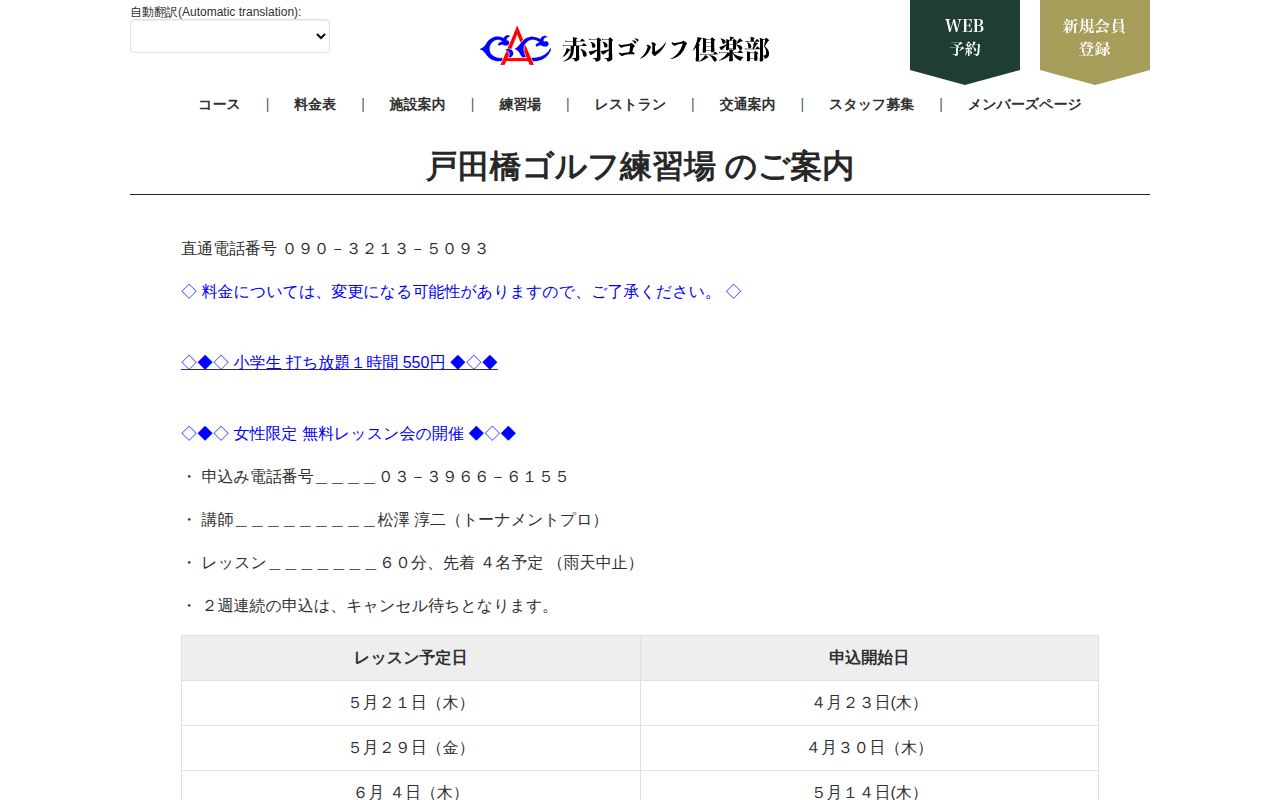This screenshot has width=1280, height=800.
Task: Open the automatic translation language dropdown
Action: 230,36
